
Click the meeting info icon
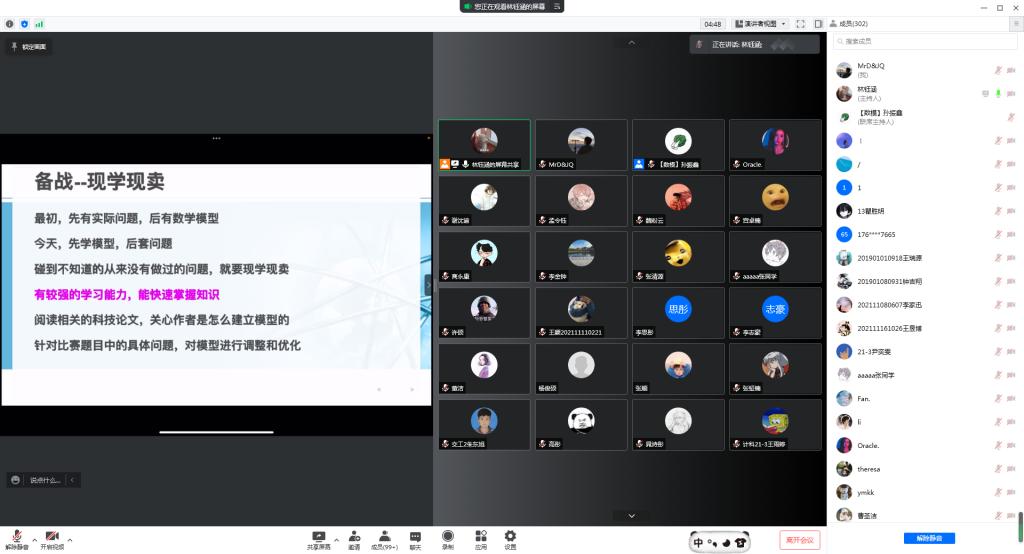click(x=10, y=23)
